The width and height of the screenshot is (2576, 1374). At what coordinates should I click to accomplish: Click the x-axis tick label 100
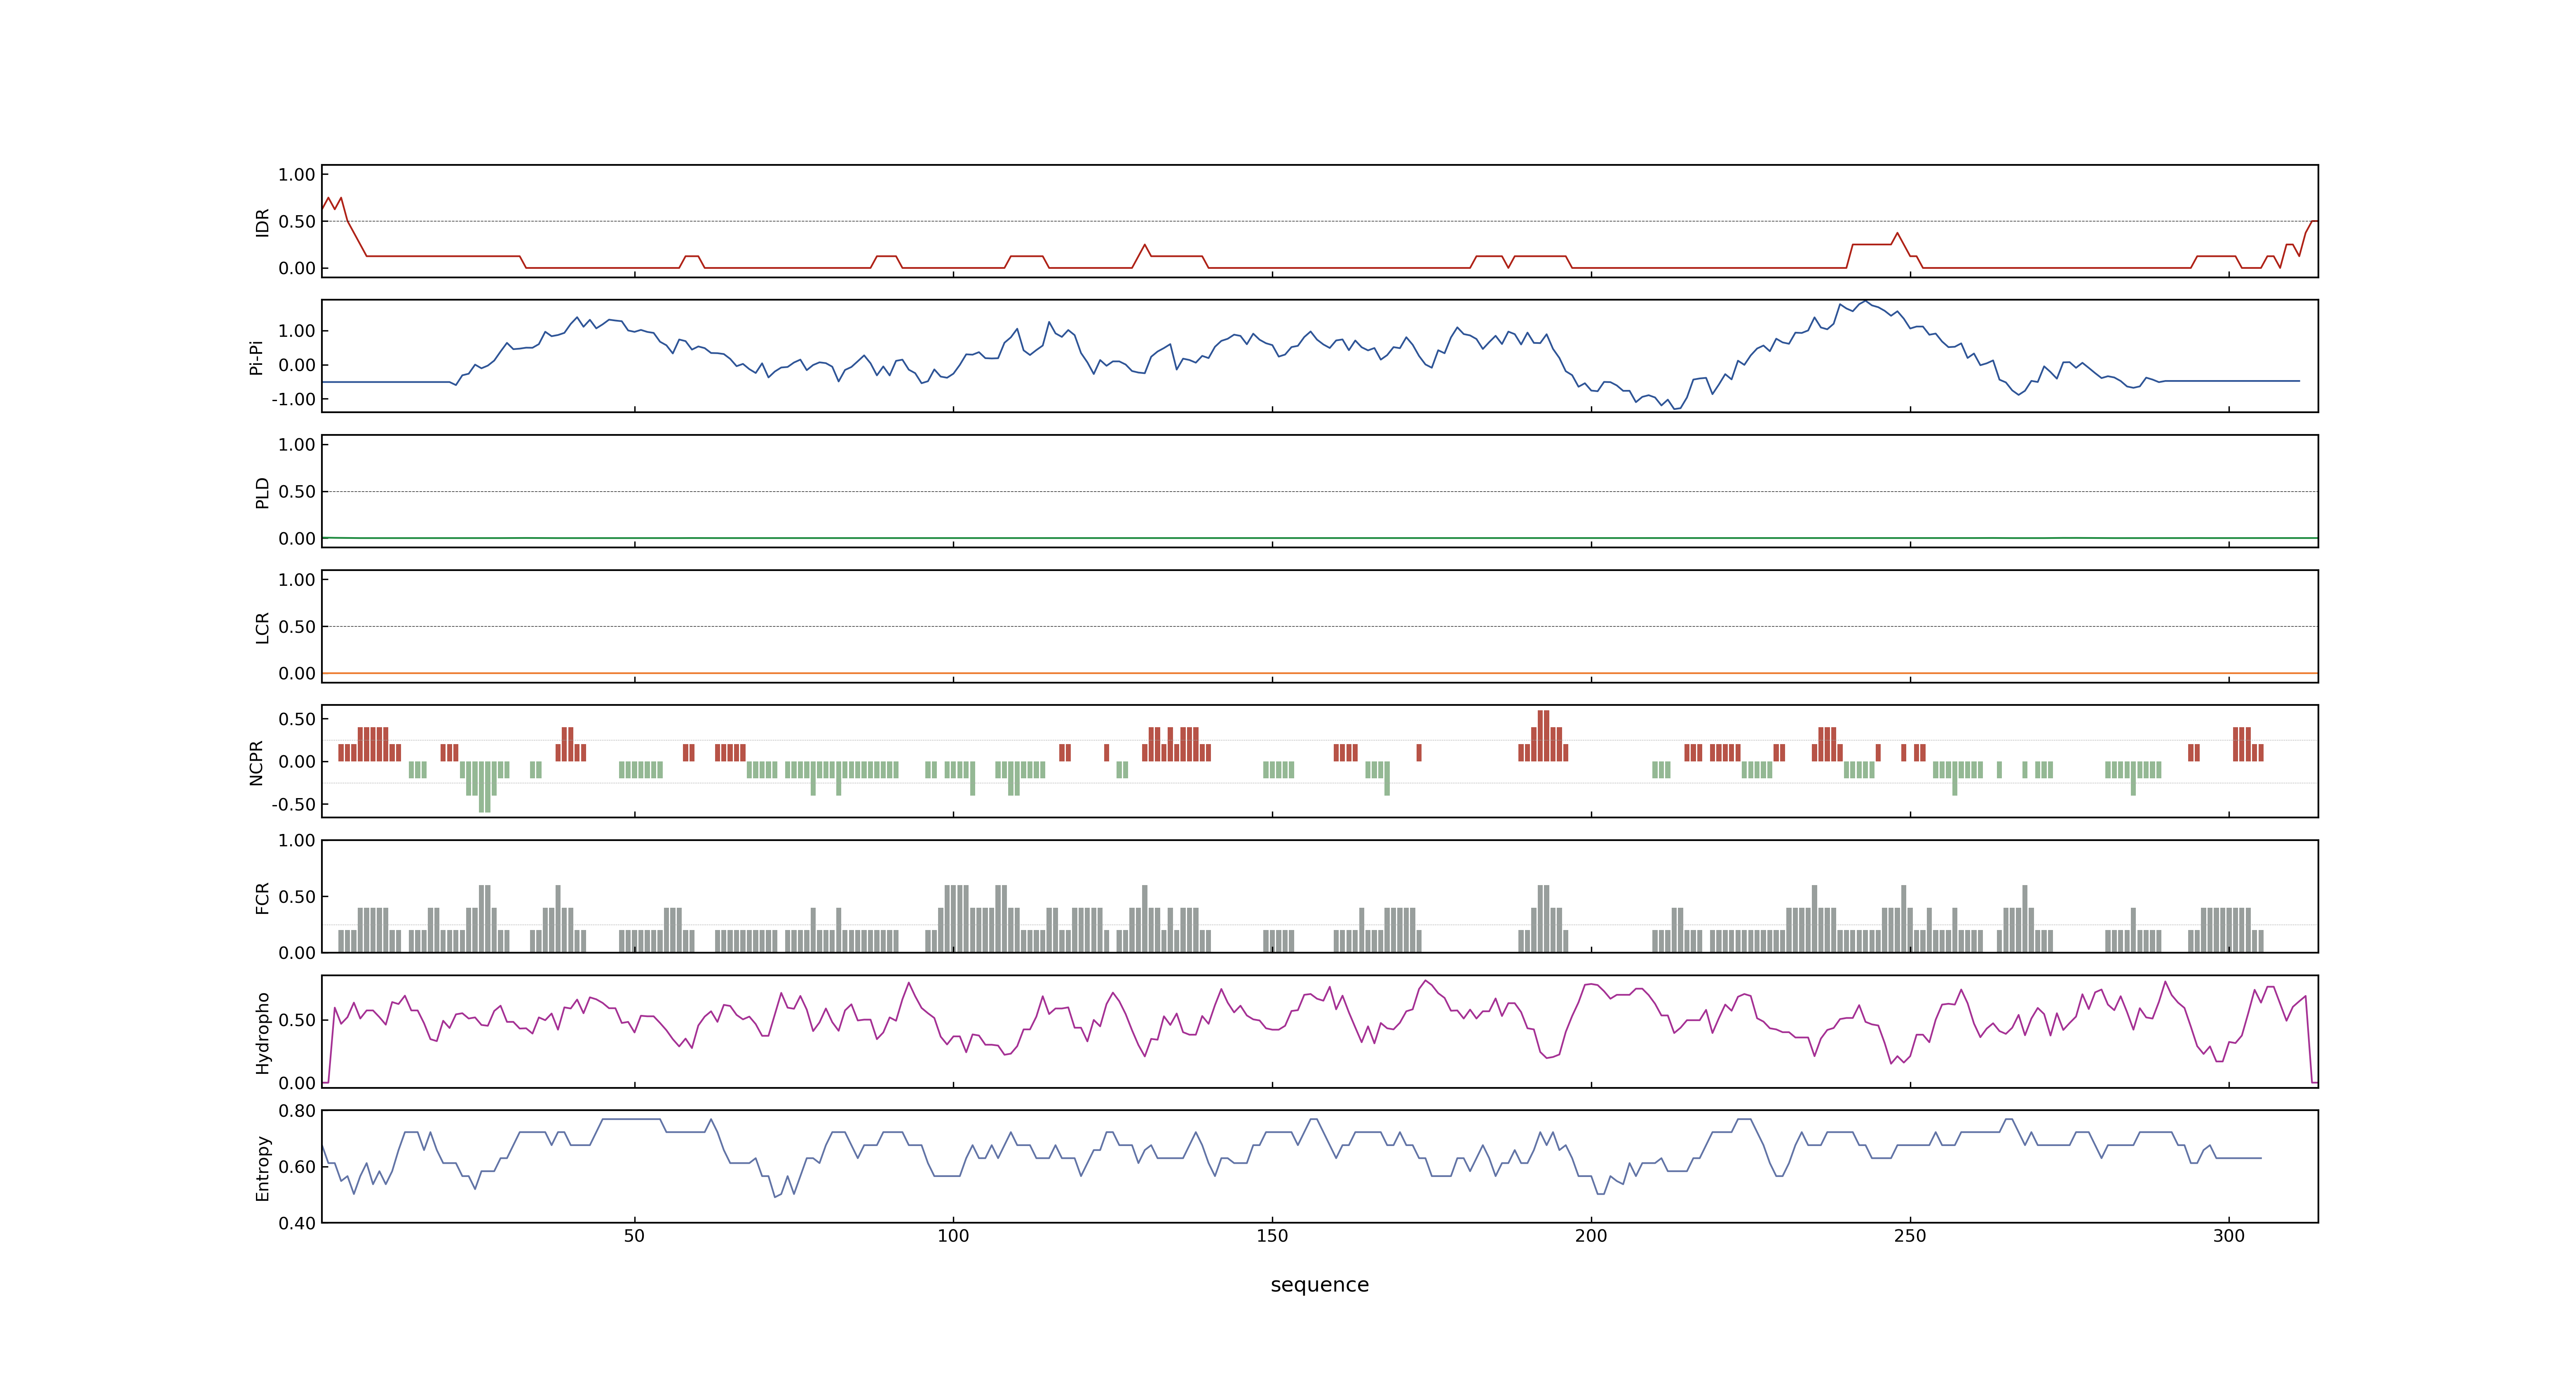953,1236
